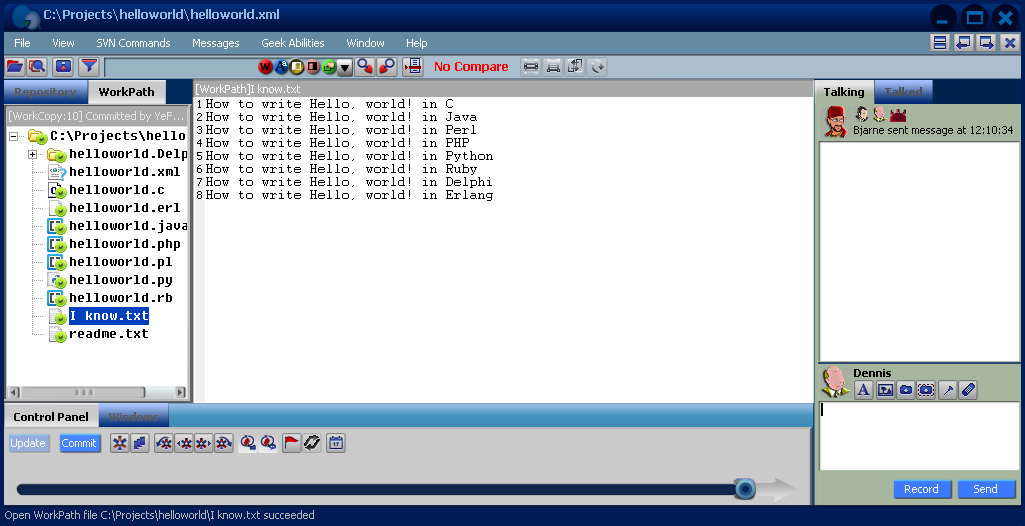Click the blue upload-arrow toolbar icon
The image size is (1025, 526).
[63, 66]
